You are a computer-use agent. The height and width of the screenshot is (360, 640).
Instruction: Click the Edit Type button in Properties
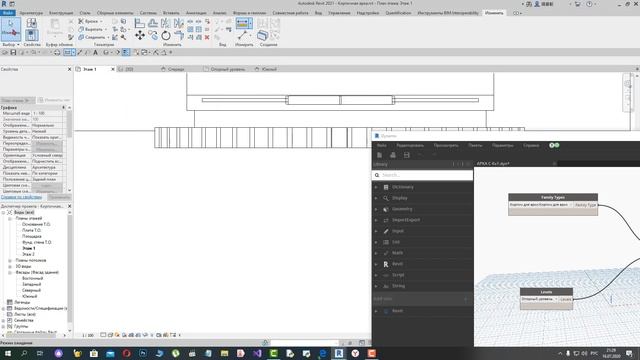pyautogui.click(x=54, y=100)
